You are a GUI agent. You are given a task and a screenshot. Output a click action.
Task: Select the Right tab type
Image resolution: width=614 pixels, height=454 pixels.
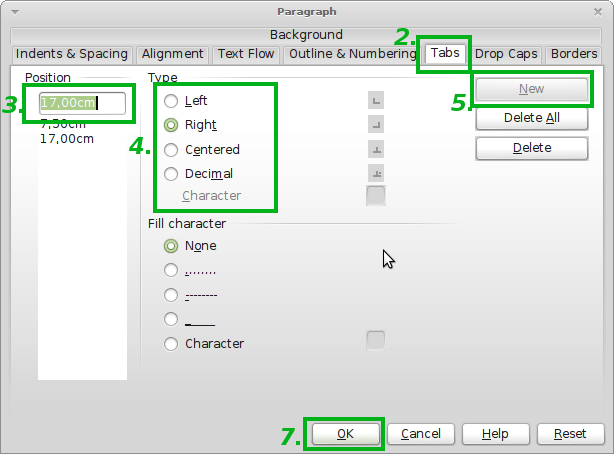pyautogui.click(x=171, y=125)
